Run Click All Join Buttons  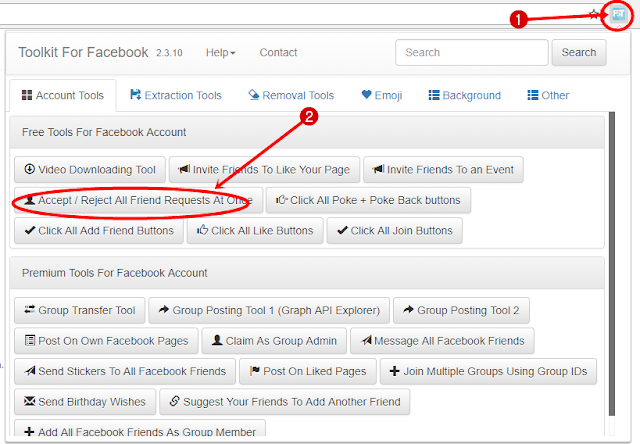pyautogui.click(x=395, y=231)
